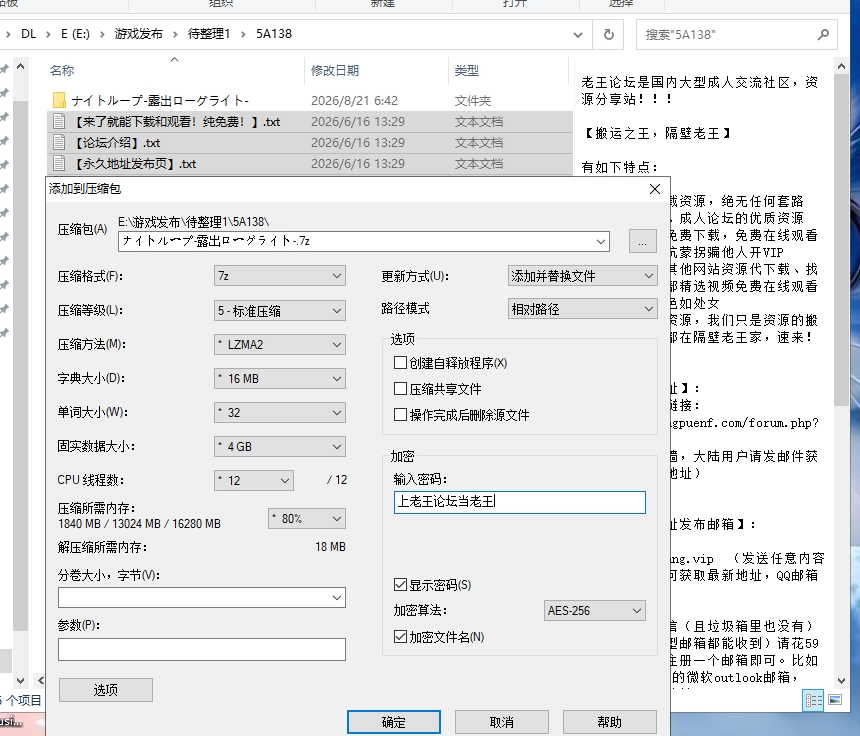860x736 pixels.
Task: Uncheck 显示密码 checkbox
Action: (x=400, y=585)
